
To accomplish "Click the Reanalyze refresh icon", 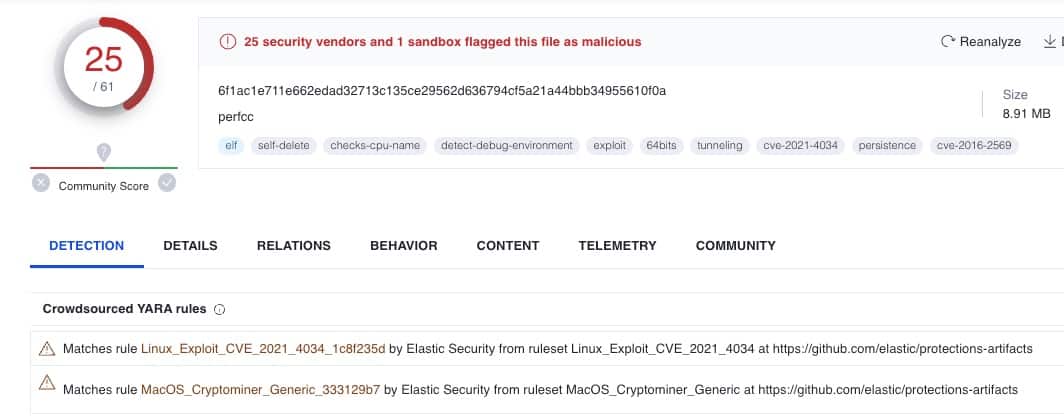I will [947, 42].
